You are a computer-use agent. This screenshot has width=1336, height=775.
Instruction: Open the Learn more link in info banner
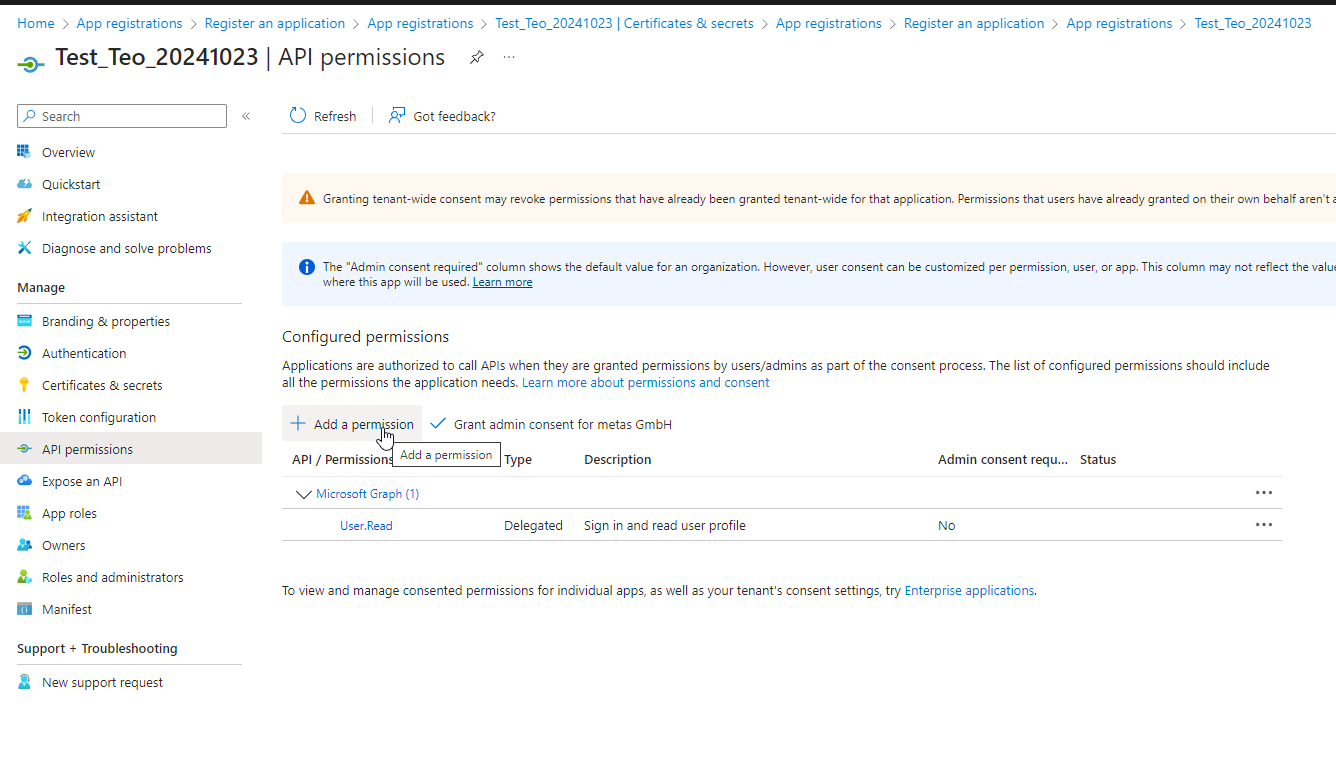(x=502, y=282)
